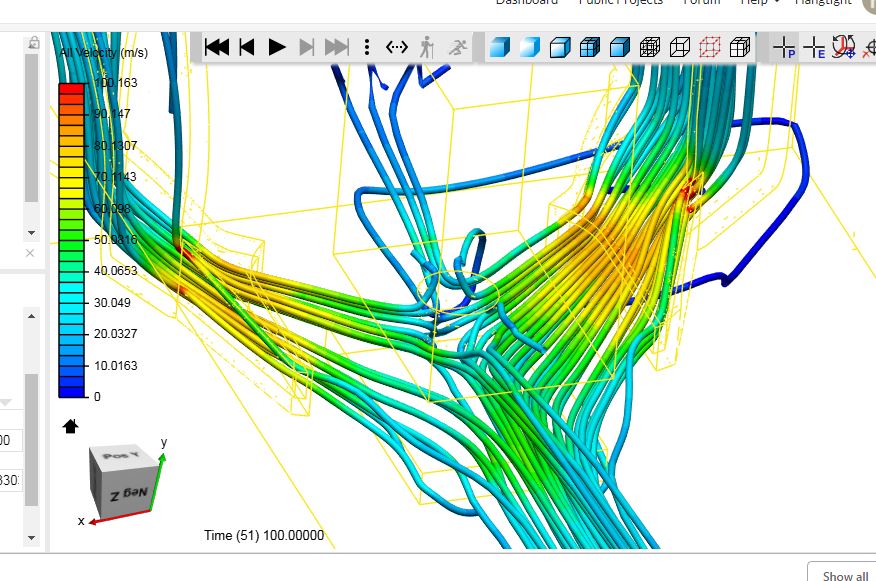Image resolution: width=876 pixels, height=581 pixels.
Task: Click the up arrow of the lower left scrollbar
Action: tap(31, 316)
